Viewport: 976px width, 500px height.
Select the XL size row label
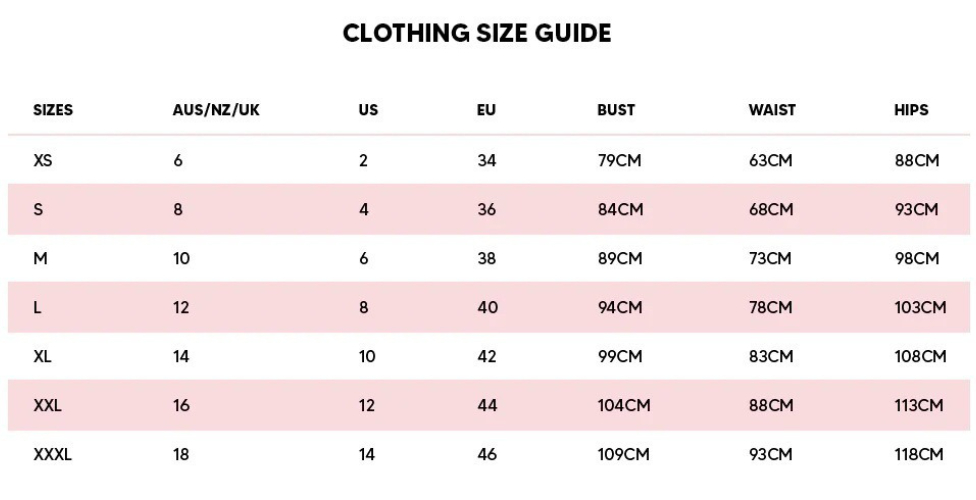tap(43, 357)
